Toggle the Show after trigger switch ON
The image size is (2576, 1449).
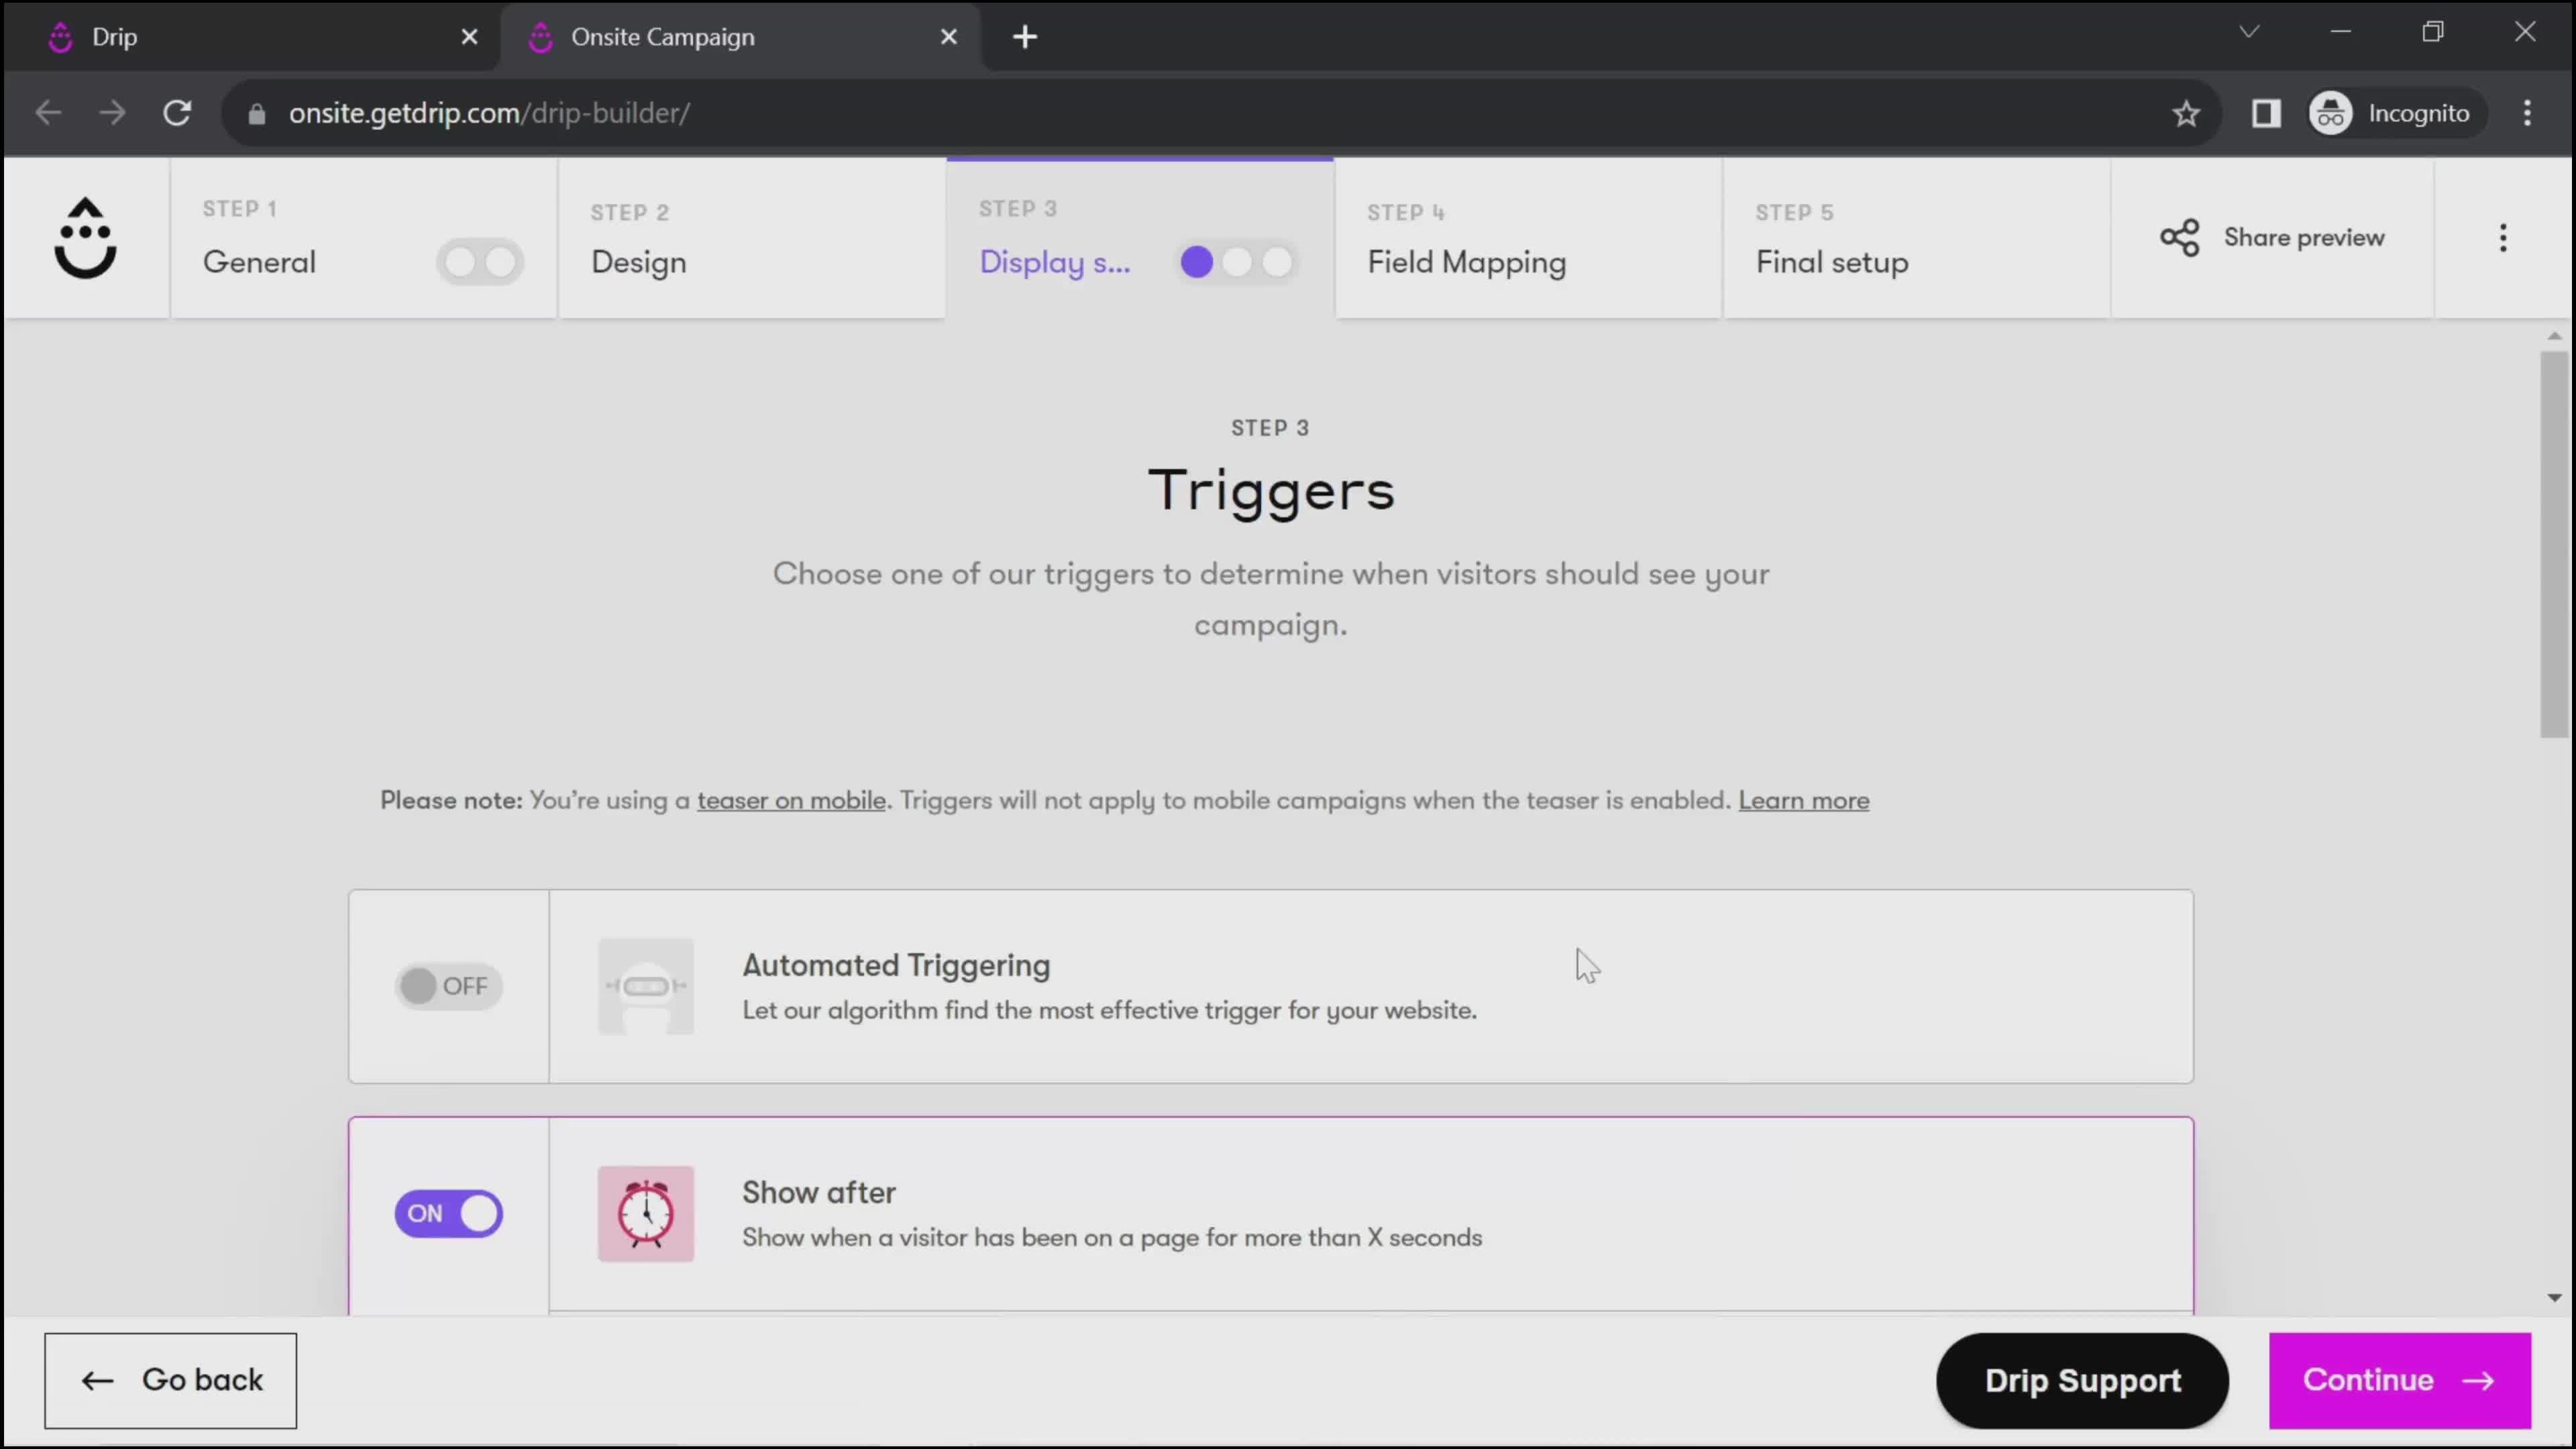tap(447, 1212)
